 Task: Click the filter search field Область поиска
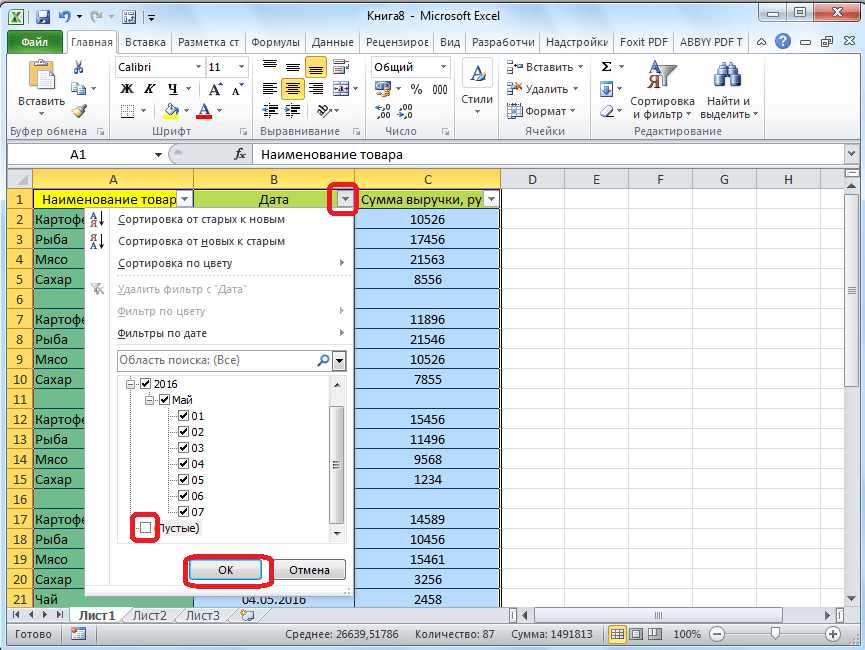tap(215, 360)
